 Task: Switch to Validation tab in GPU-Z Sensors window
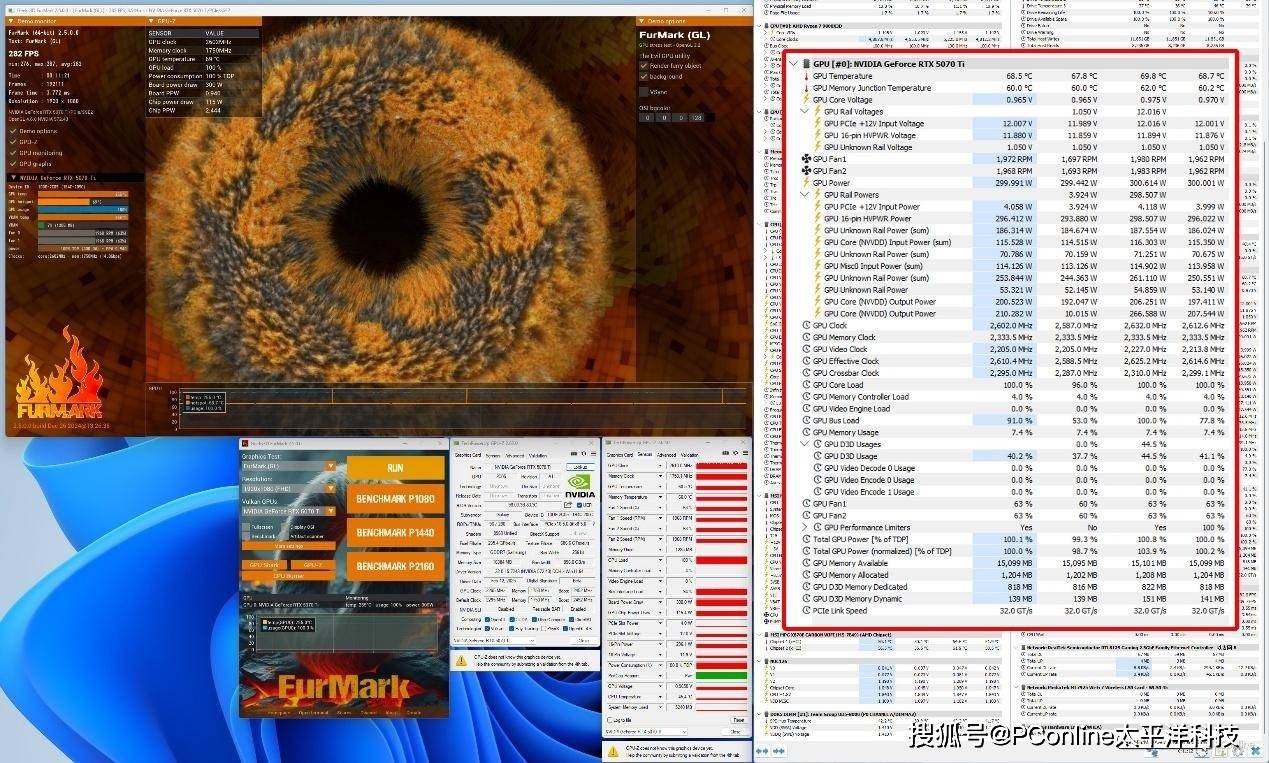click(689, 455)
